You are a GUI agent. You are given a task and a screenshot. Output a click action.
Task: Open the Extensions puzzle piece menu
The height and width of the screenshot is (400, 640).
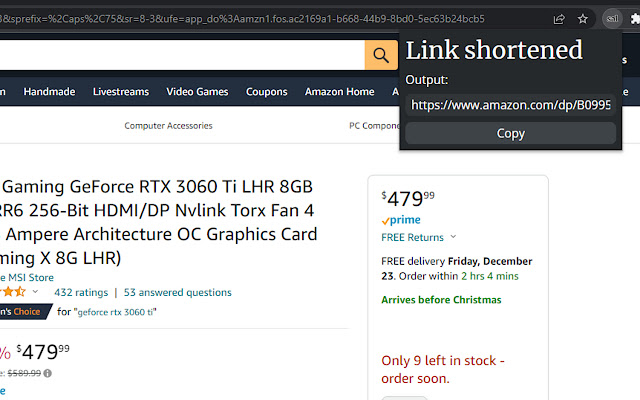(x=633, y=18)
